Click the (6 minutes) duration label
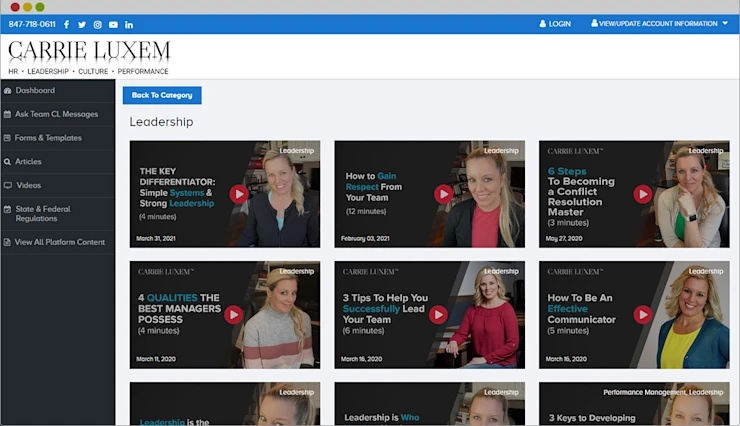740x426 pixels. (x=363, y=331)
